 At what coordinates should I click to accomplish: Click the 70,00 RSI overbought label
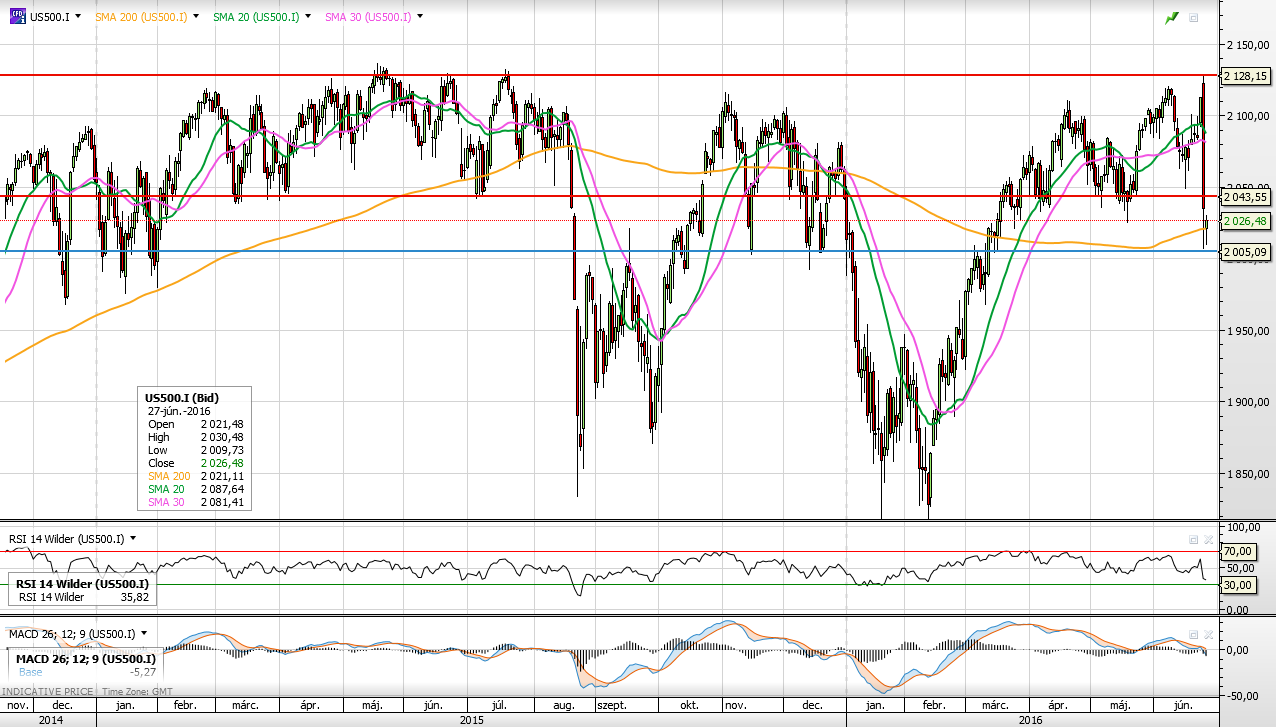coord(1238,551)
